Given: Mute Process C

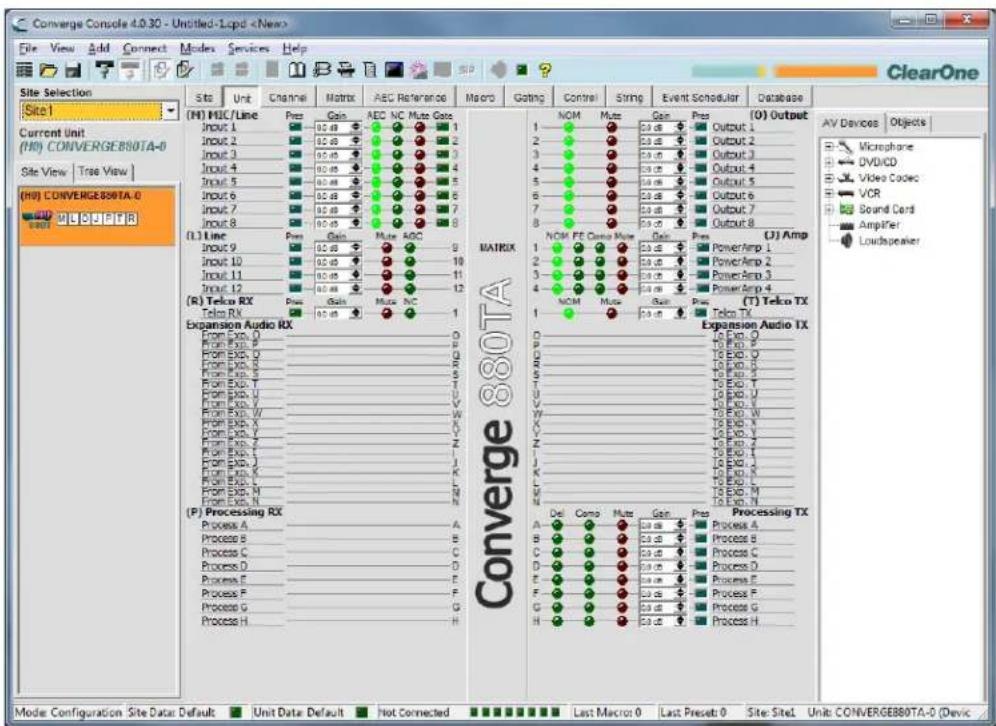Looking at the screenshot, I should click(622, 552).
